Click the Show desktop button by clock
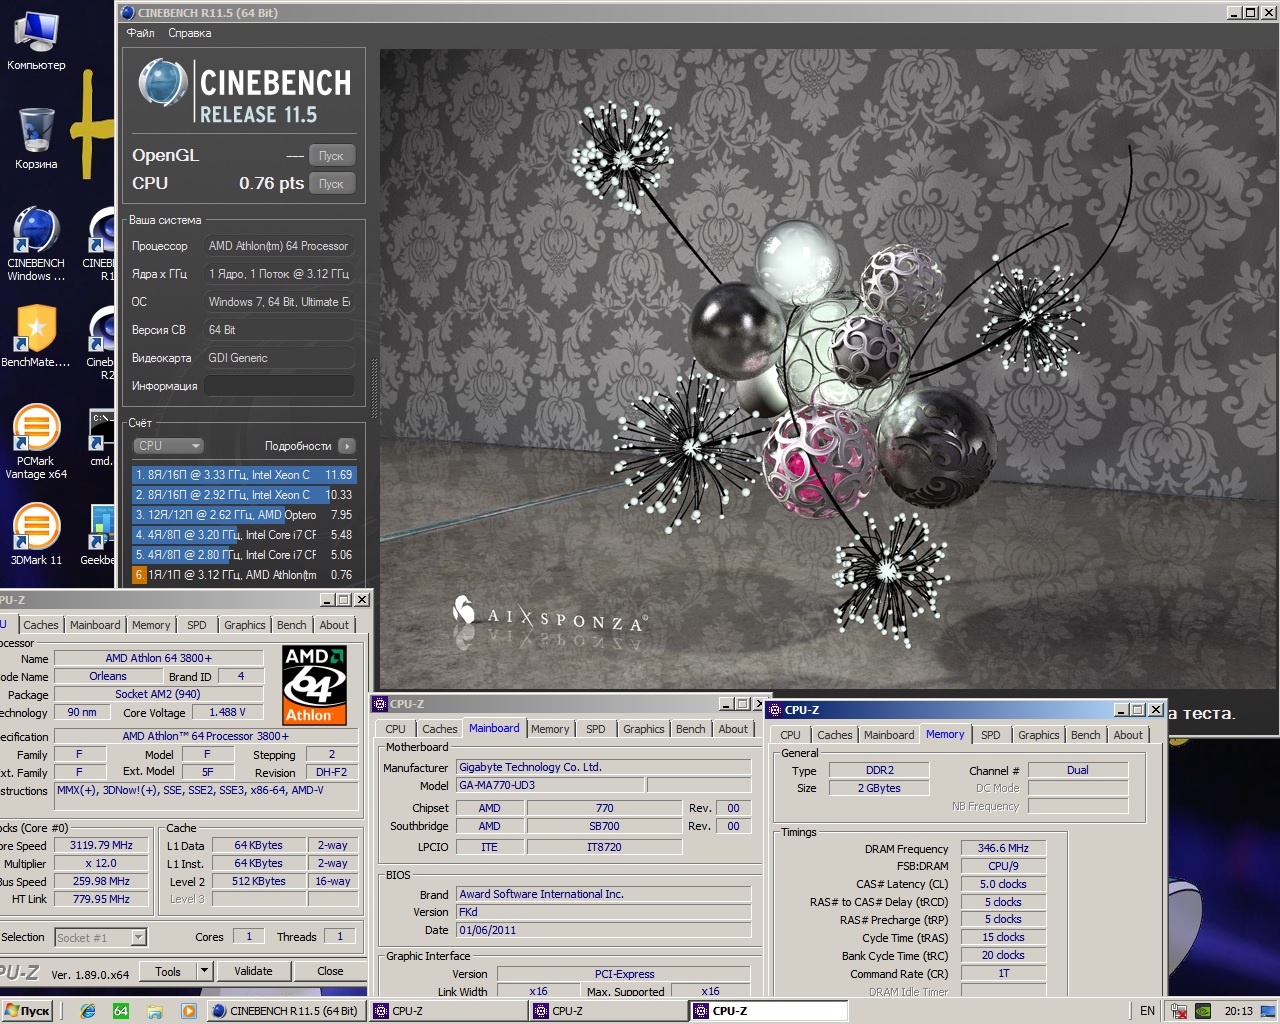The height and width of the screenshot is (1024, 1280). pyautogui.click(x=1269, y=1011)
